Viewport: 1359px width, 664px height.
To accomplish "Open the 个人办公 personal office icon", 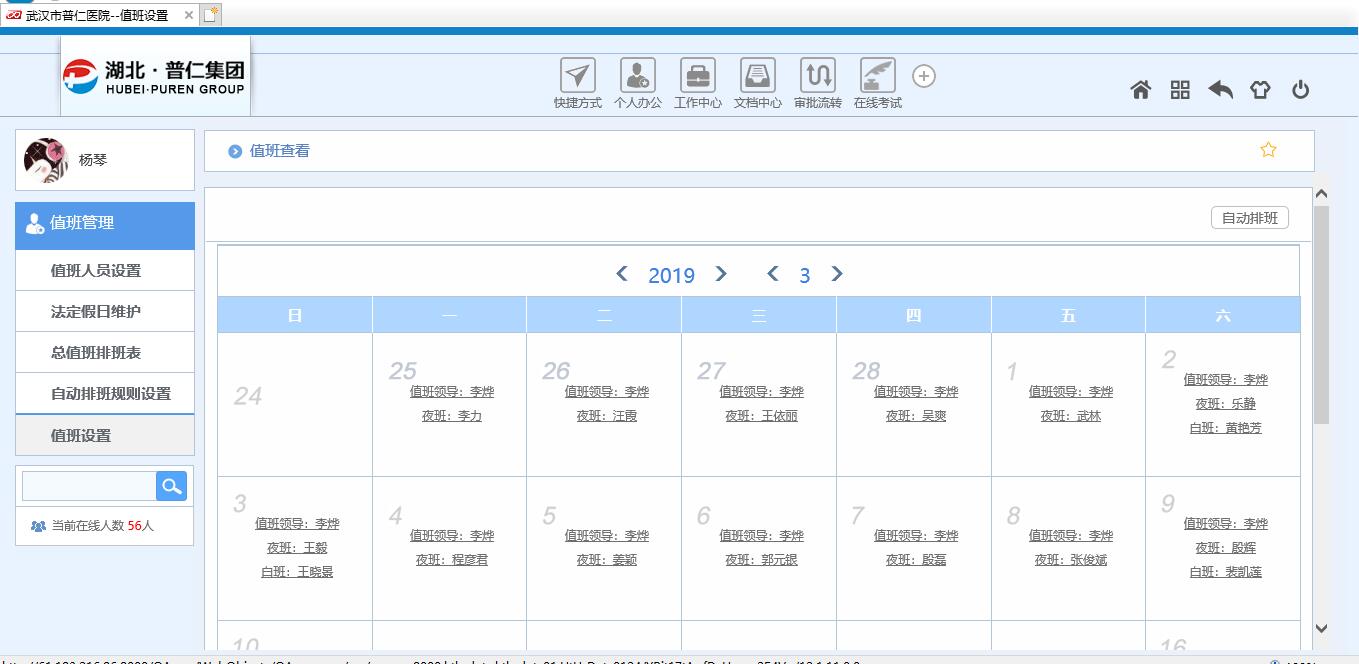I will 637,77.
